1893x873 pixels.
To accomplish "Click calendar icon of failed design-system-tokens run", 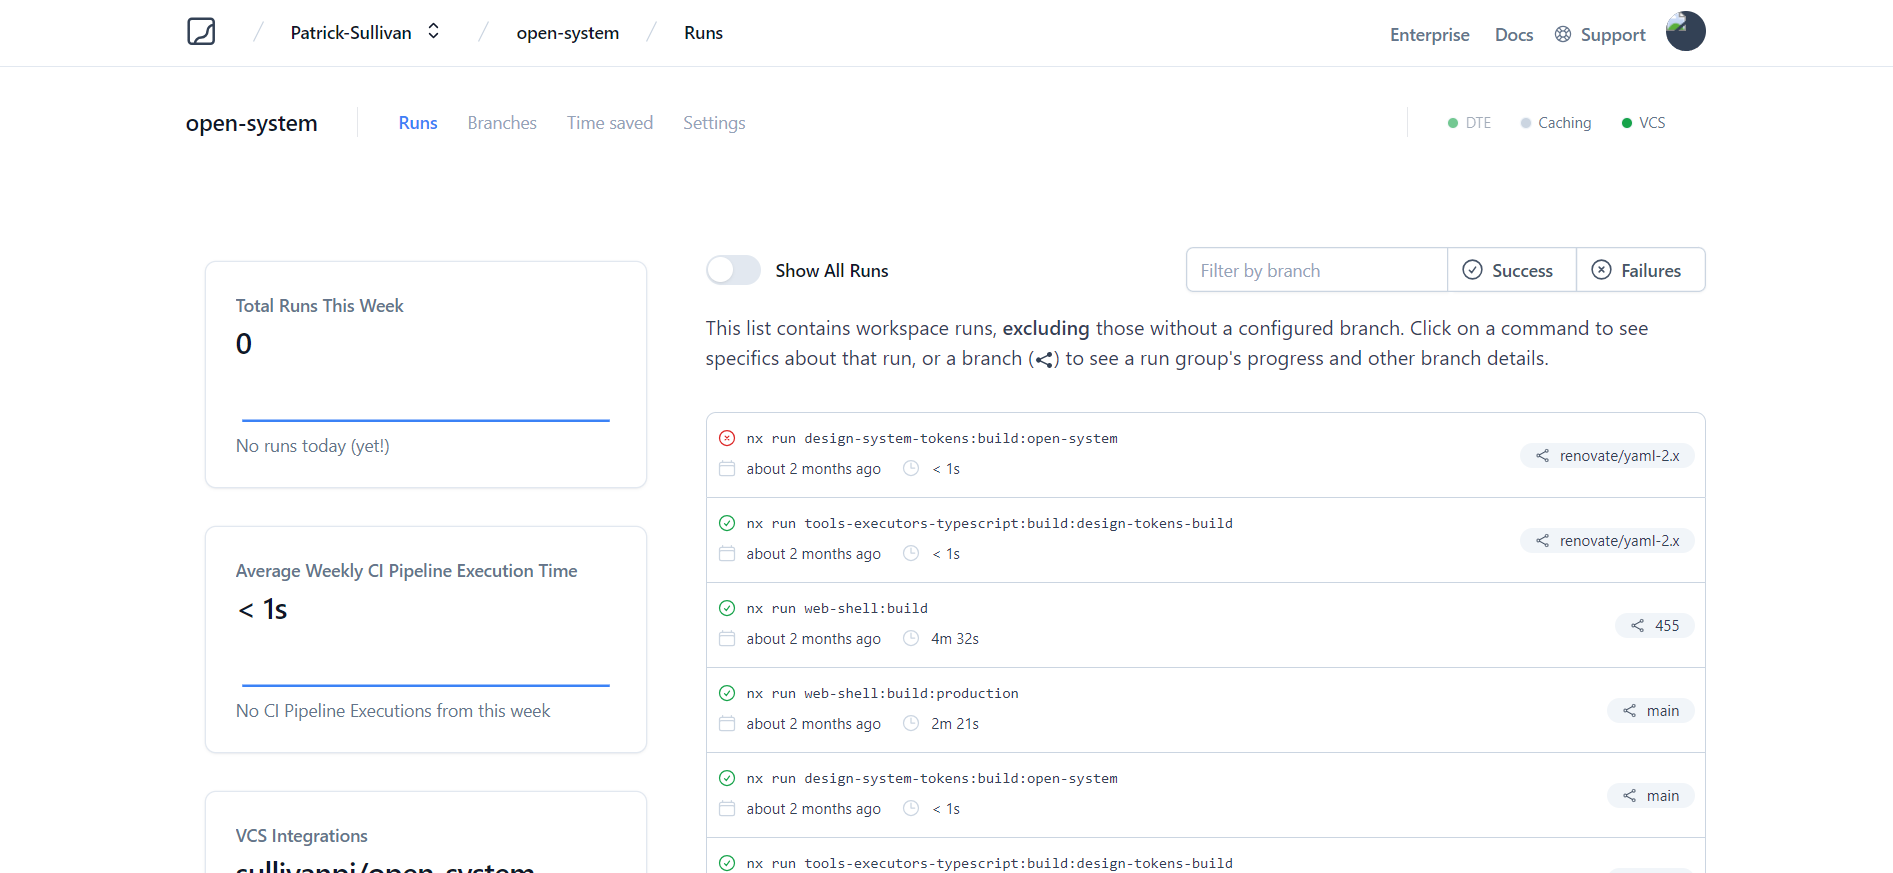I will coord(727,468).
